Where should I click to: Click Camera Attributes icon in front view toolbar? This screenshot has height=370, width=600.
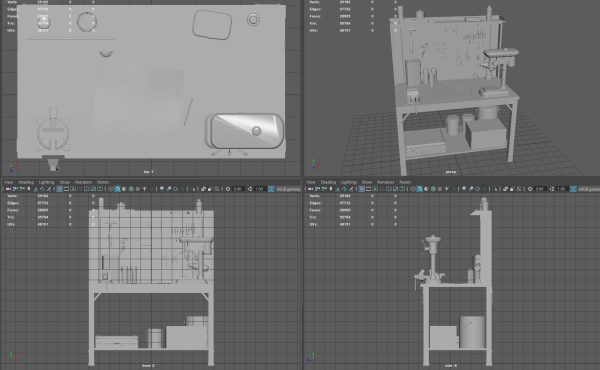tap(21, 189)
